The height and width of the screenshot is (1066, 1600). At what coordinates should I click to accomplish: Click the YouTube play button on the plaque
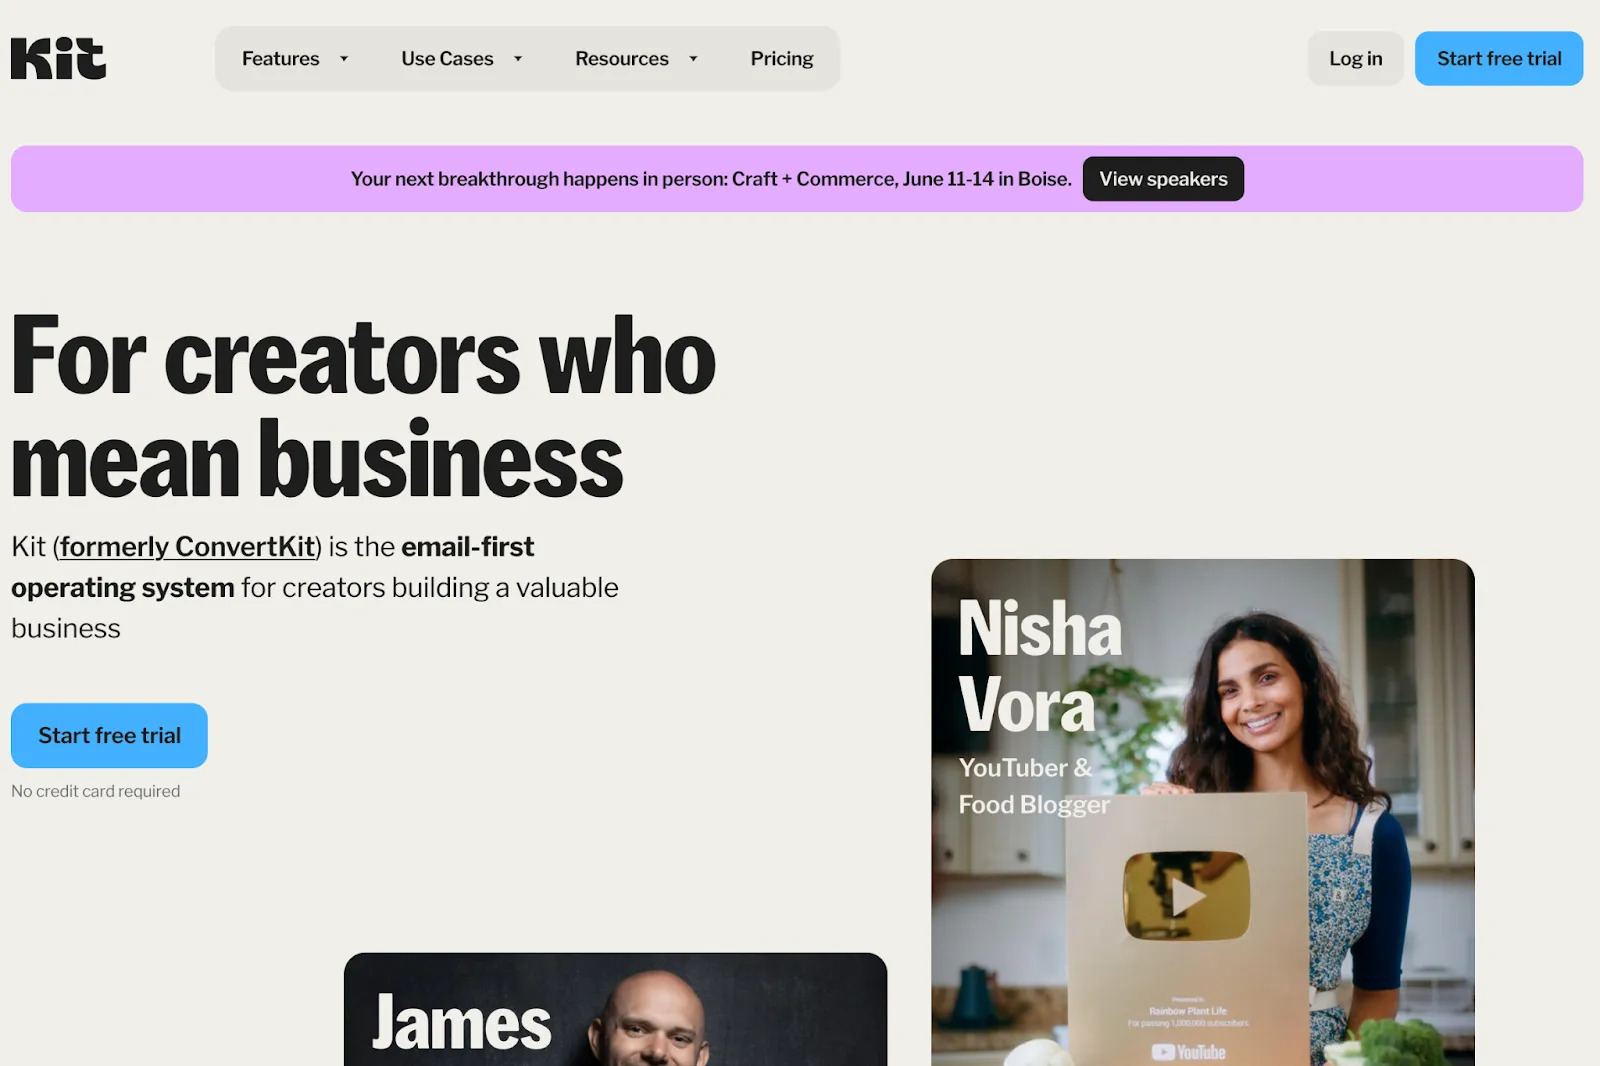tap(1186, 896)
